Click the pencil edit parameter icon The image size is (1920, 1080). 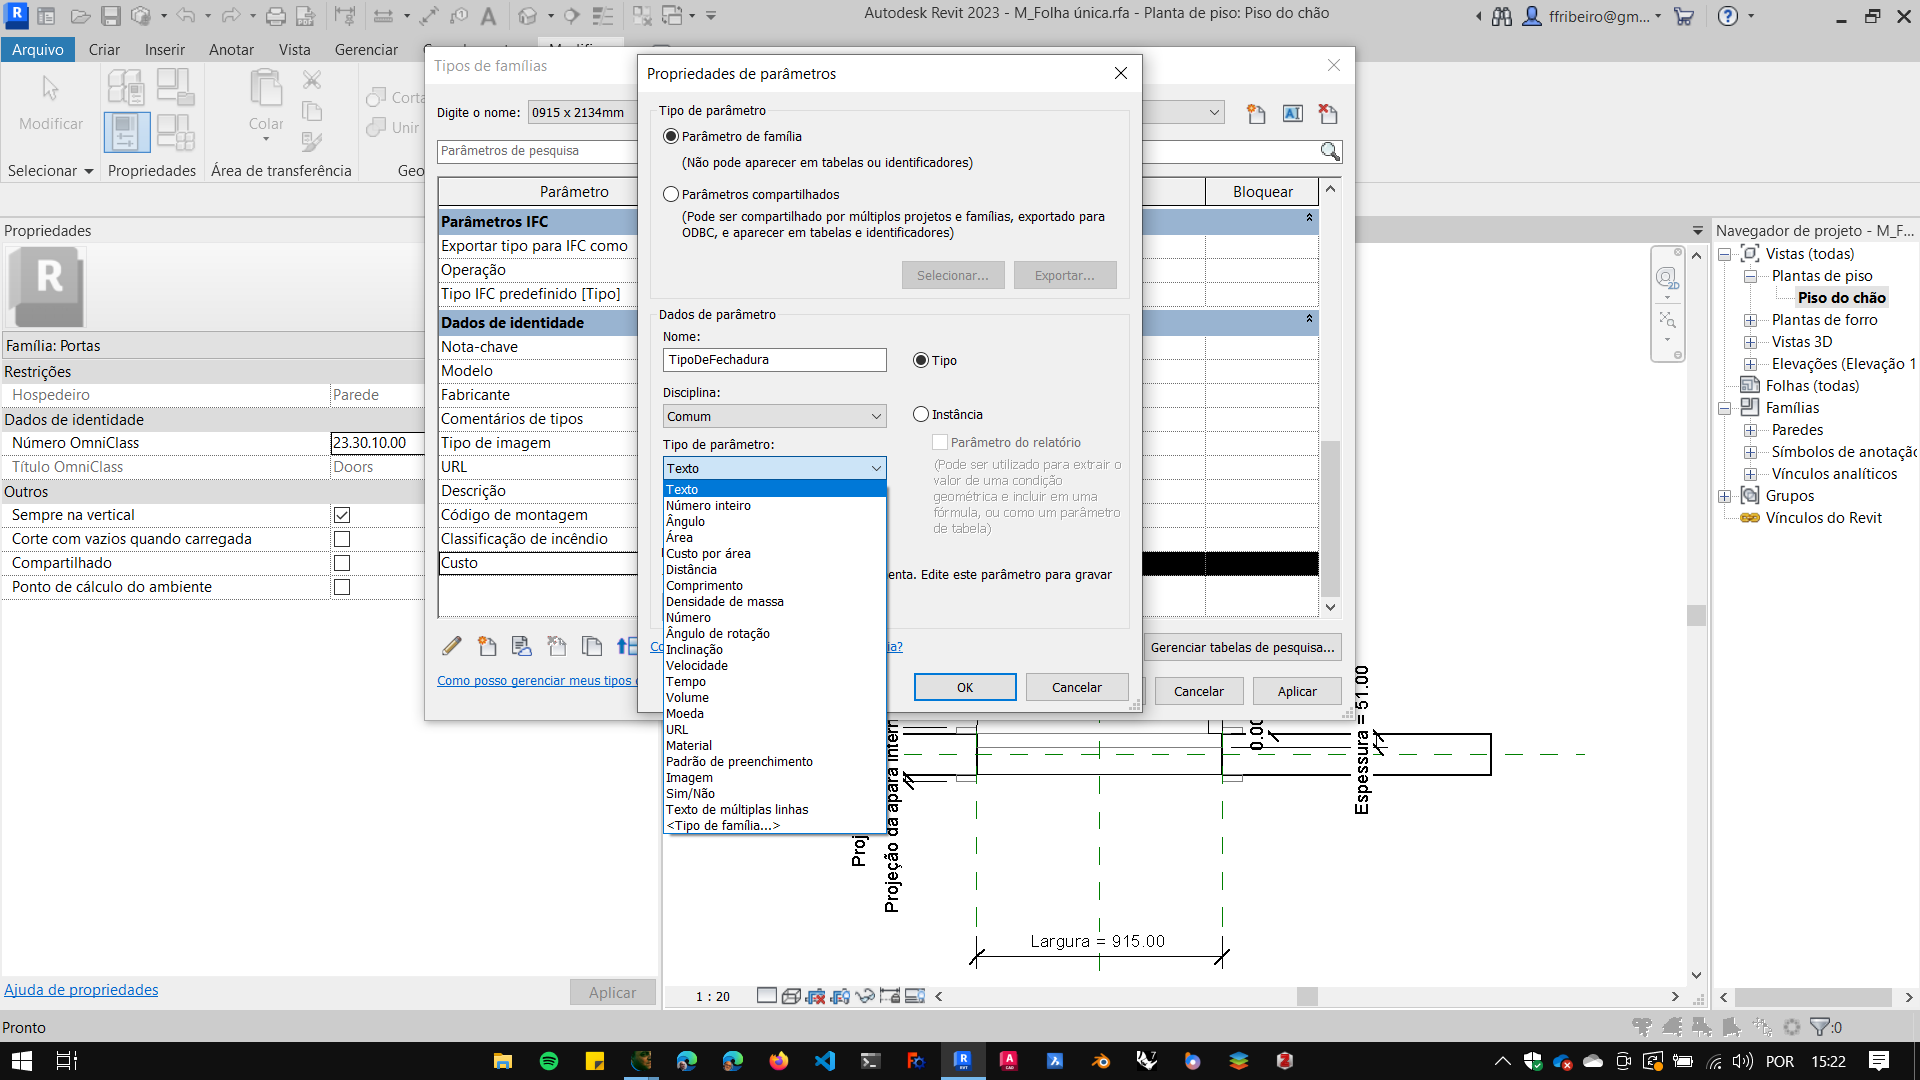pyautogui.click(x=452, y=646)
